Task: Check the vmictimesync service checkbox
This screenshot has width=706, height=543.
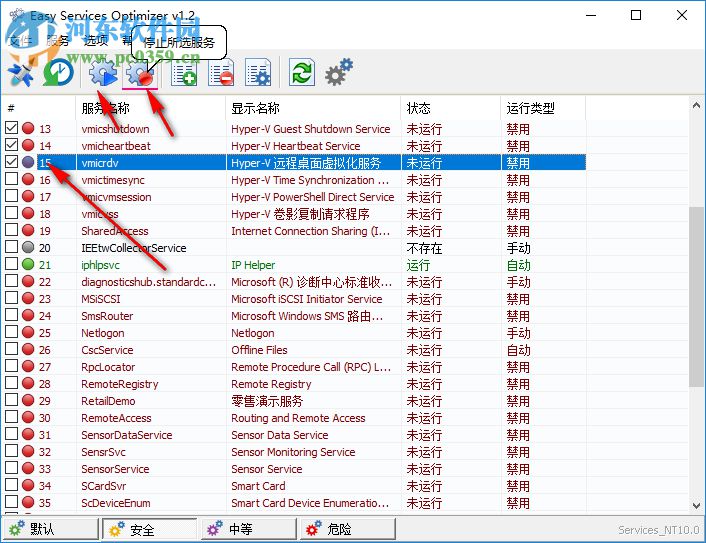Action: (x=12, y=178)
